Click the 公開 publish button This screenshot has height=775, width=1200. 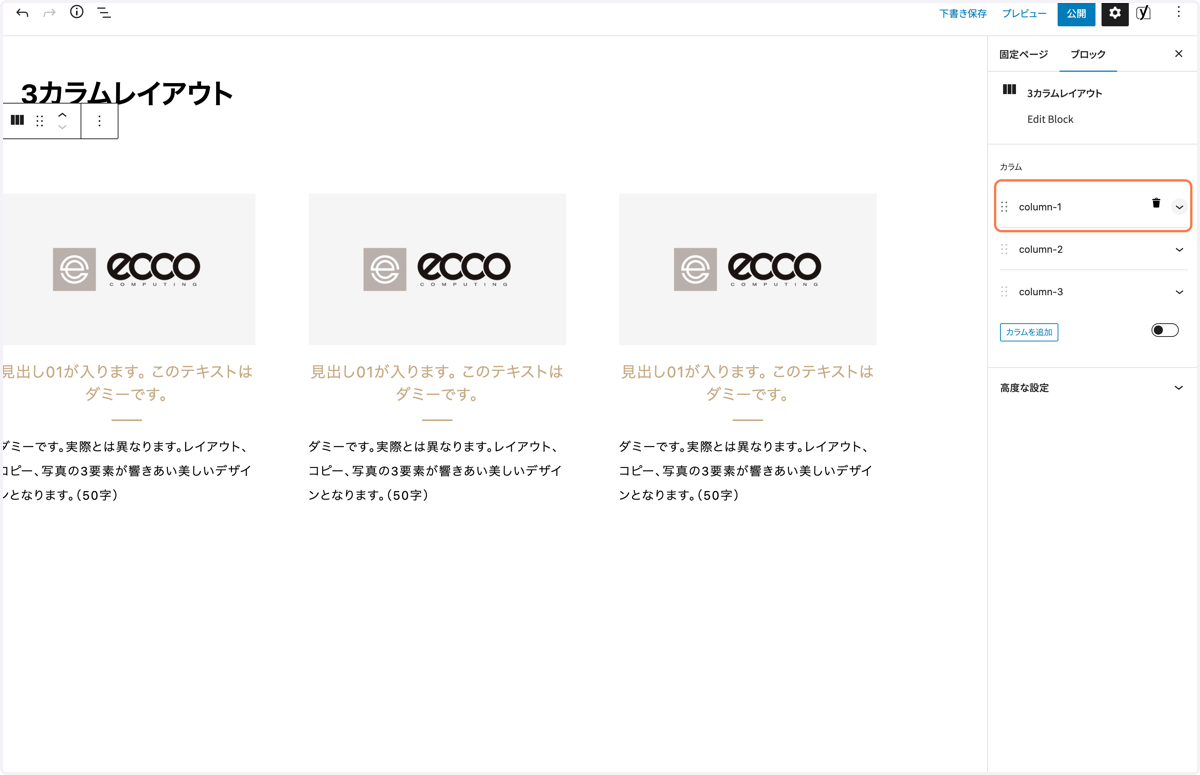[x=1076, y=14]
